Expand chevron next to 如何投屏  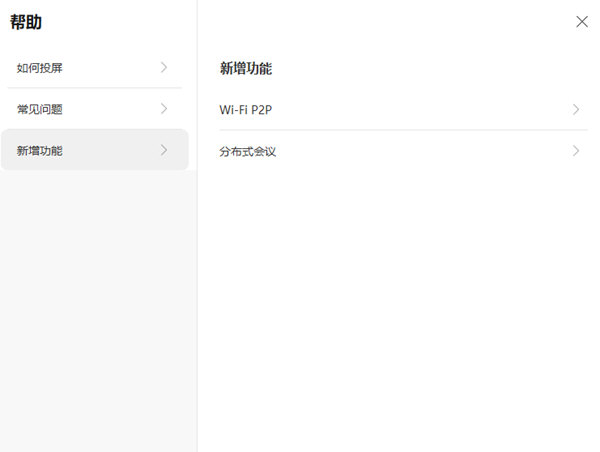pos(164,67)
